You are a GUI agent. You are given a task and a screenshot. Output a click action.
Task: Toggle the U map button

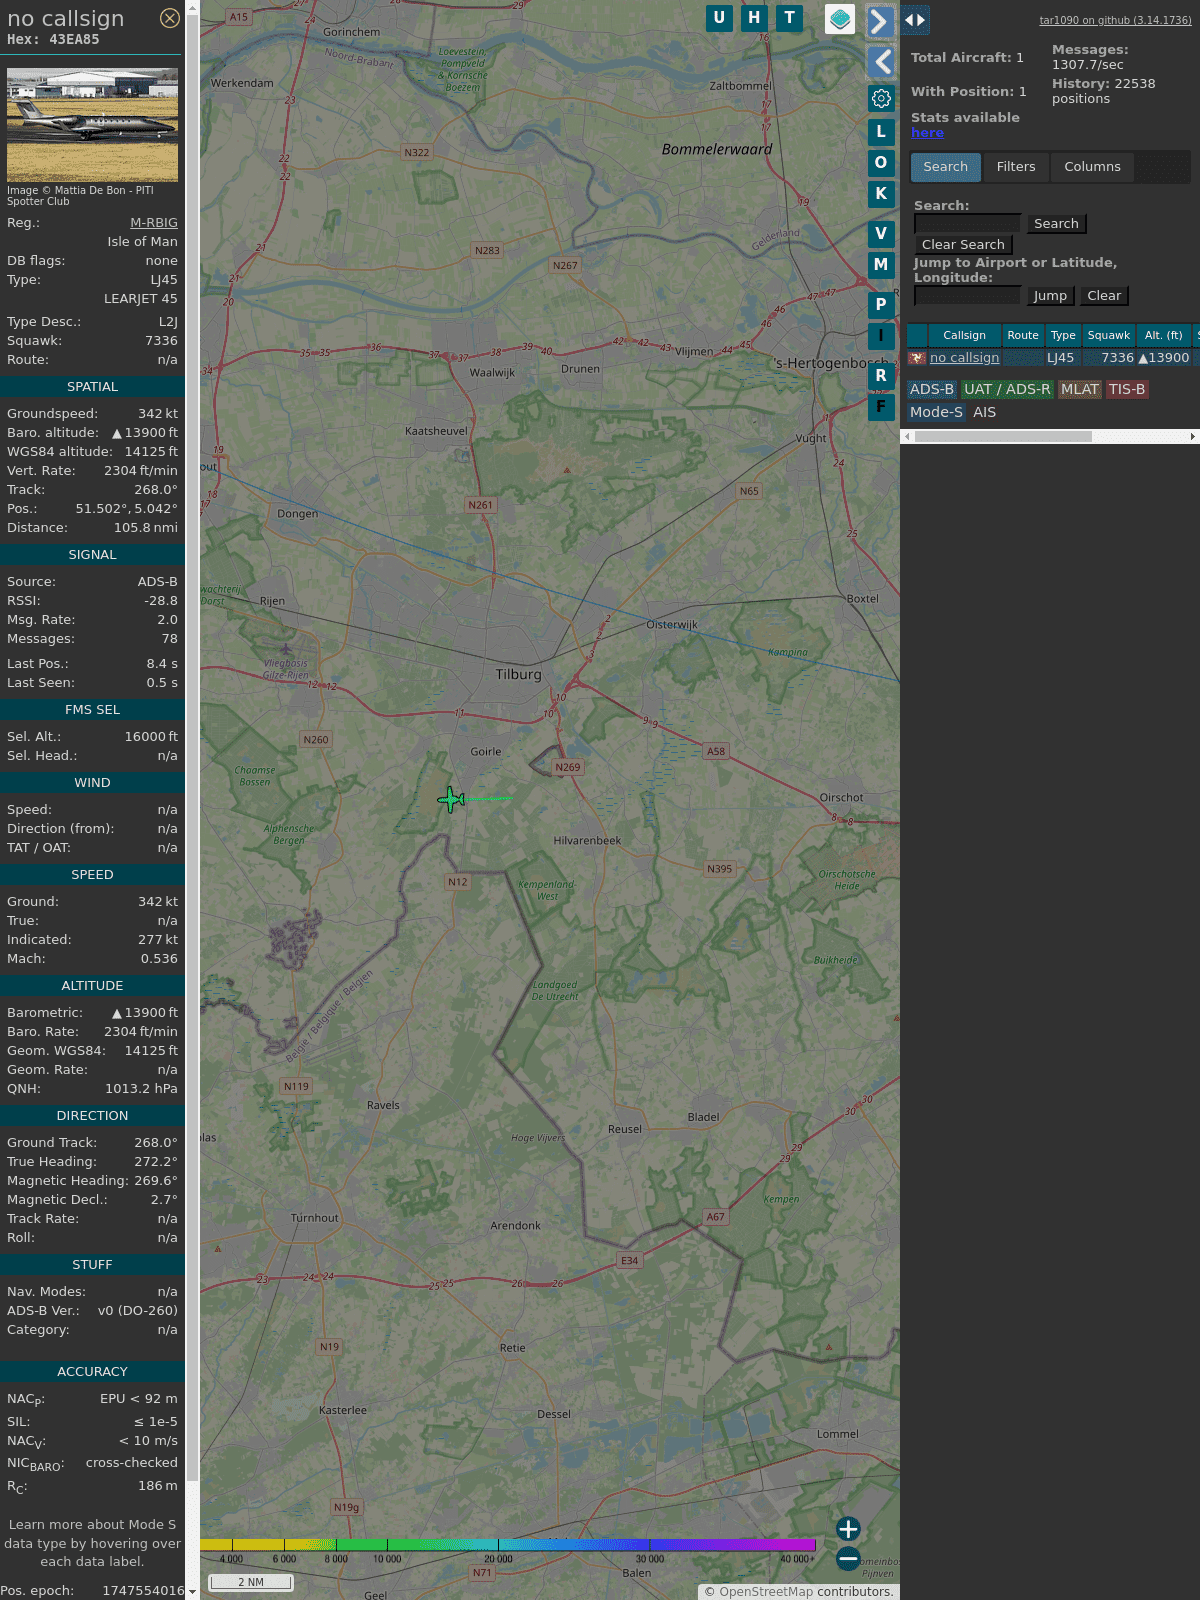(719, 18)
